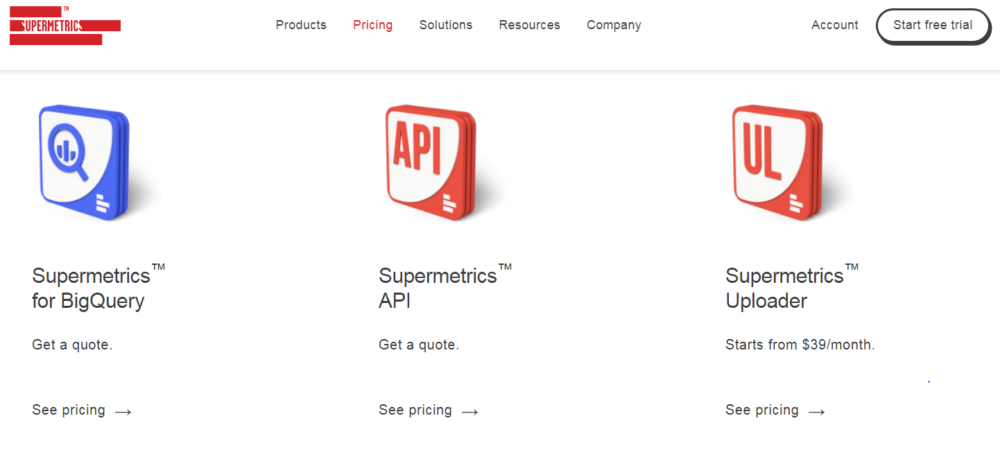Screen dimensions: 1000x459
Task: Open the Company nav item
Action: coord(614,25)
